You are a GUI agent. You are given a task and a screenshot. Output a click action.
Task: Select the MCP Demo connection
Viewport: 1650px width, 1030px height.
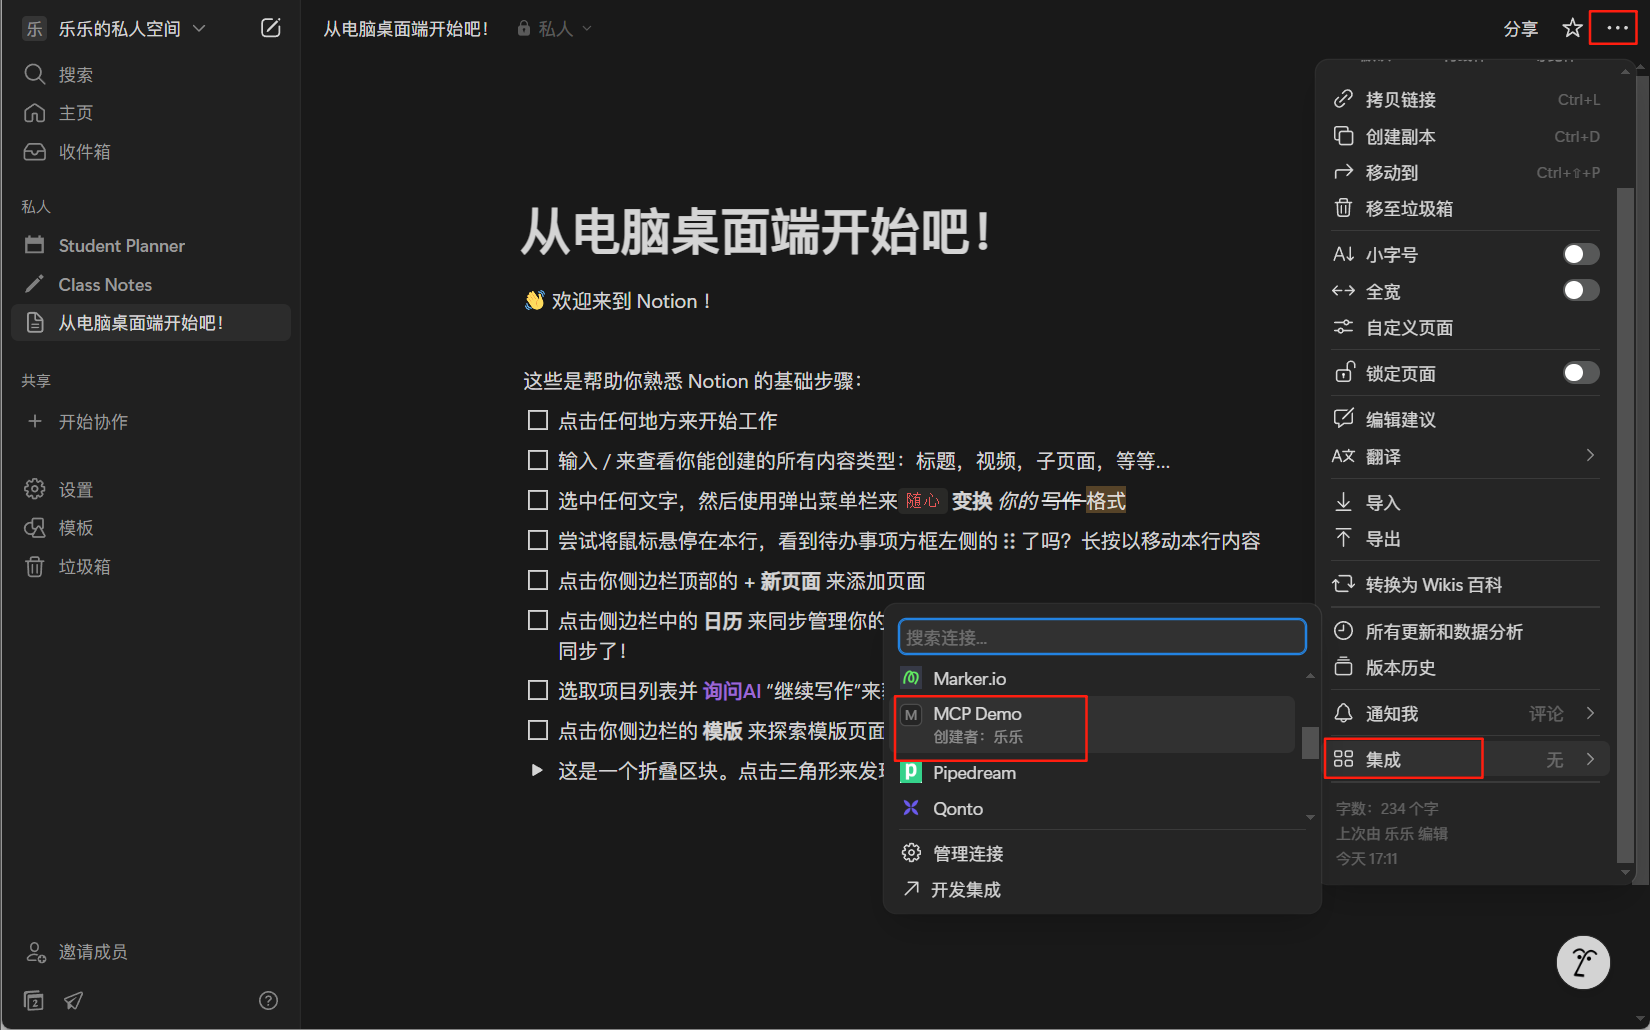pos(1094,725)
